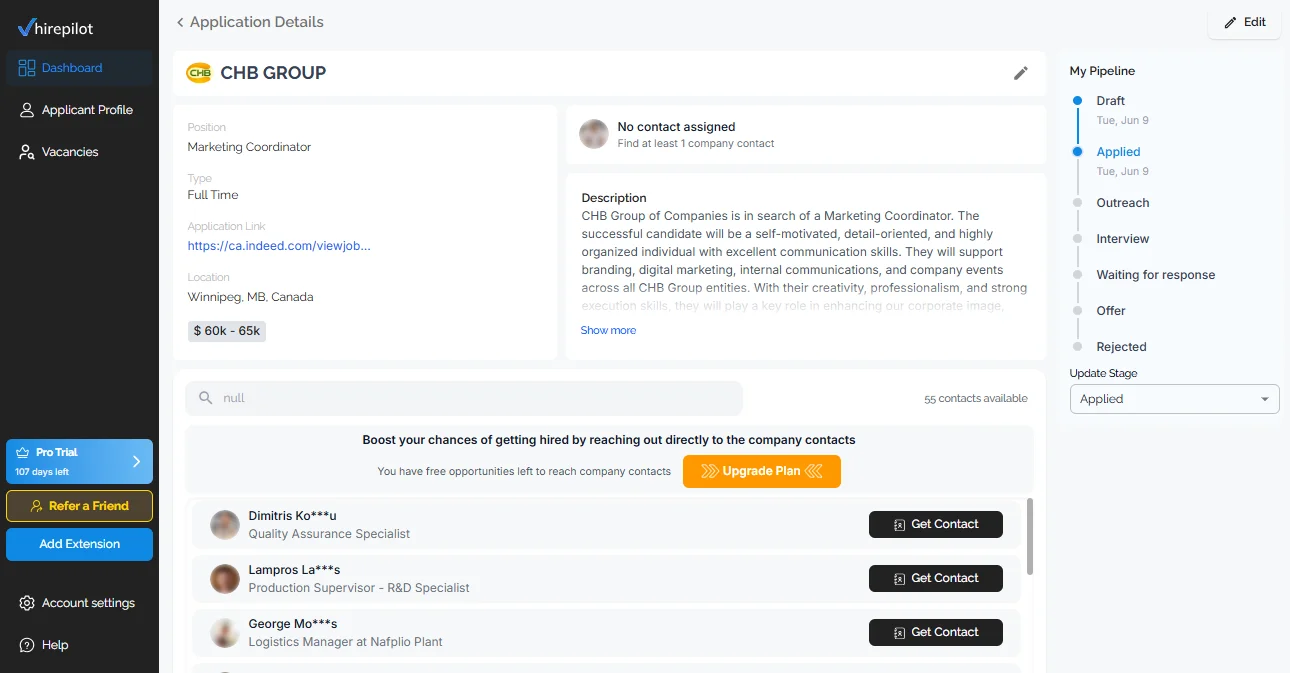The image size is (1290, 673).
Task: Select the Offer pipeline stage
Action: point(1111,311)
